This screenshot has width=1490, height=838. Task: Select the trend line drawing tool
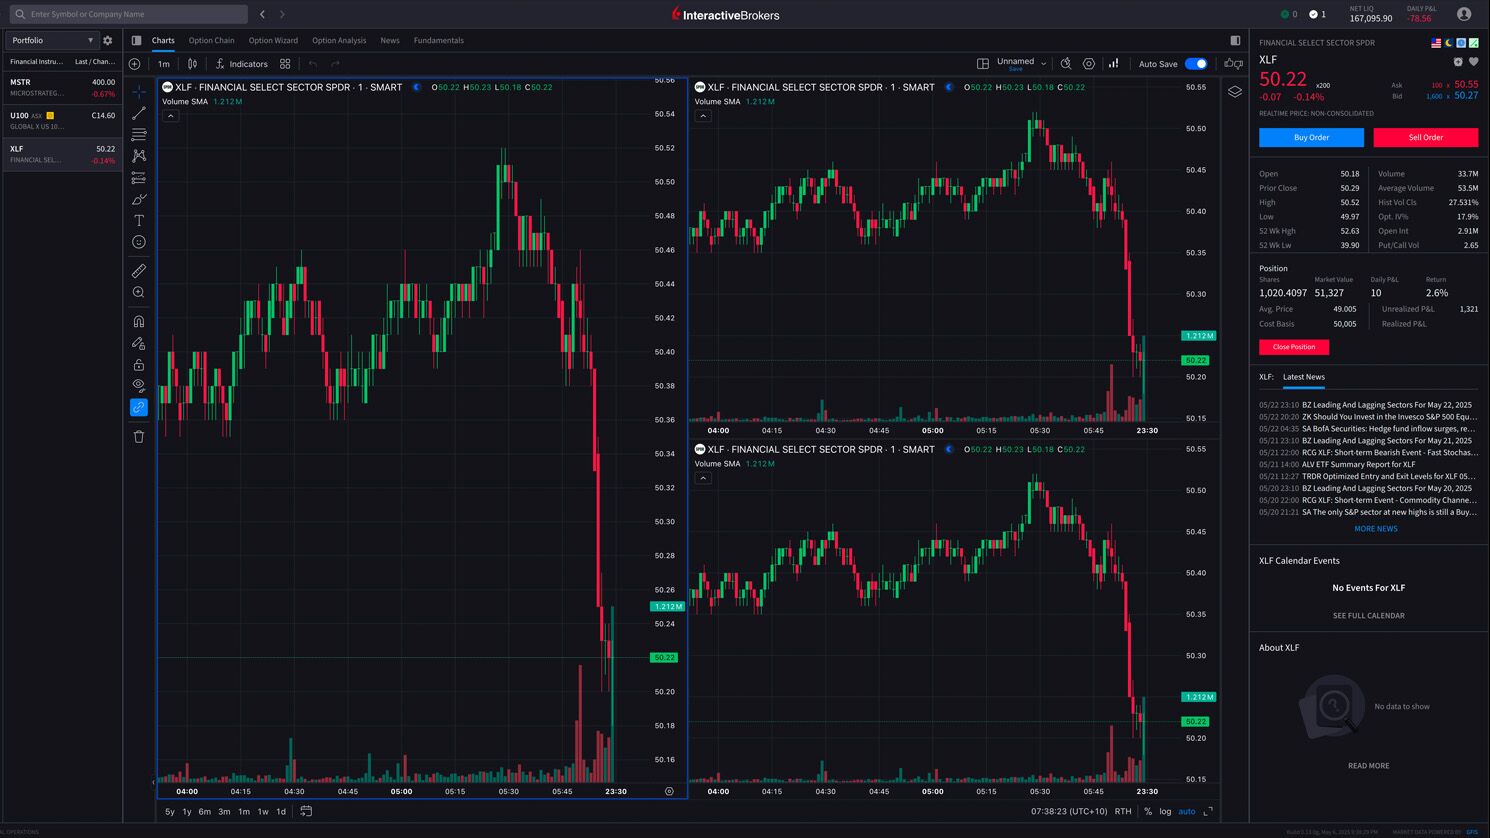coord(139,113)
